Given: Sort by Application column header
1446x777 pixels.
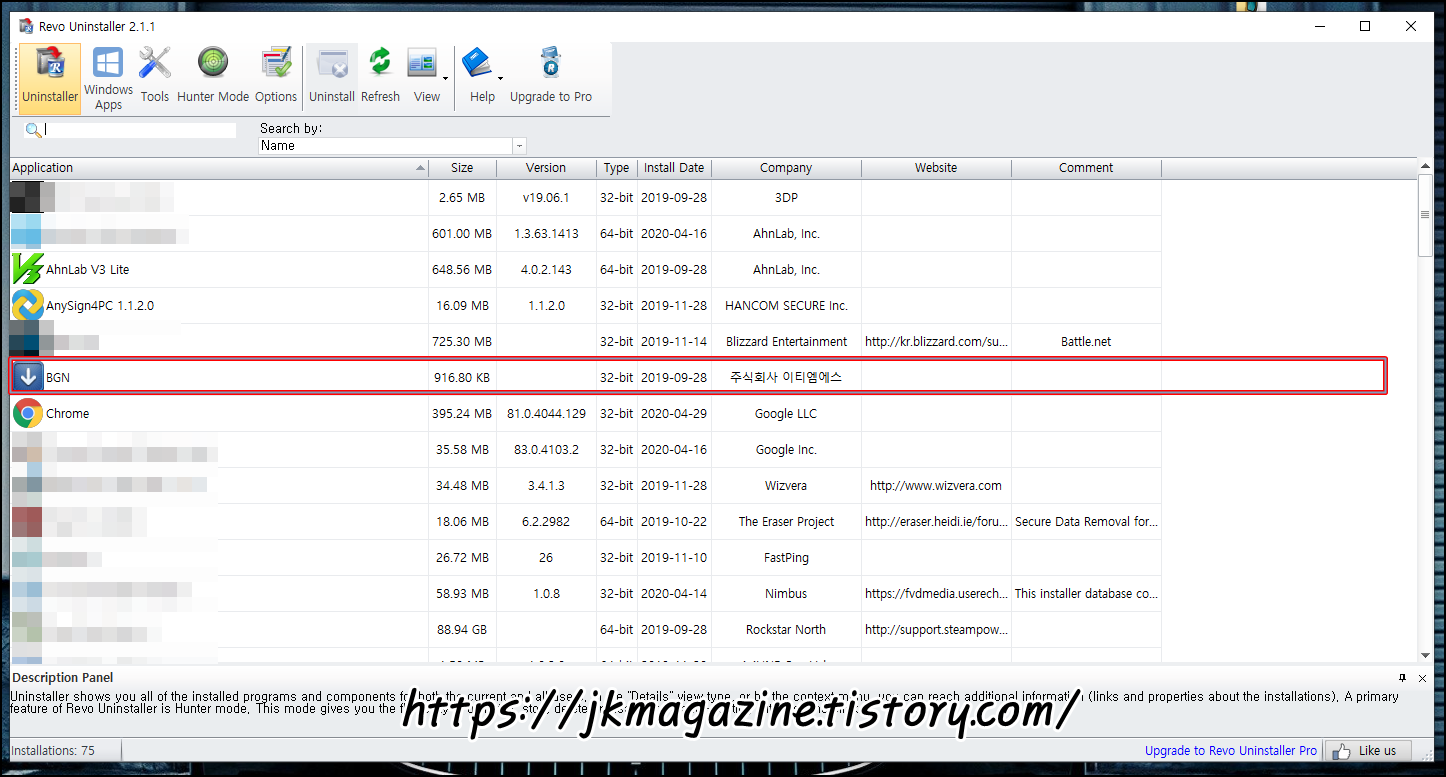Looking at the screenshot, I should pos(220,168).
